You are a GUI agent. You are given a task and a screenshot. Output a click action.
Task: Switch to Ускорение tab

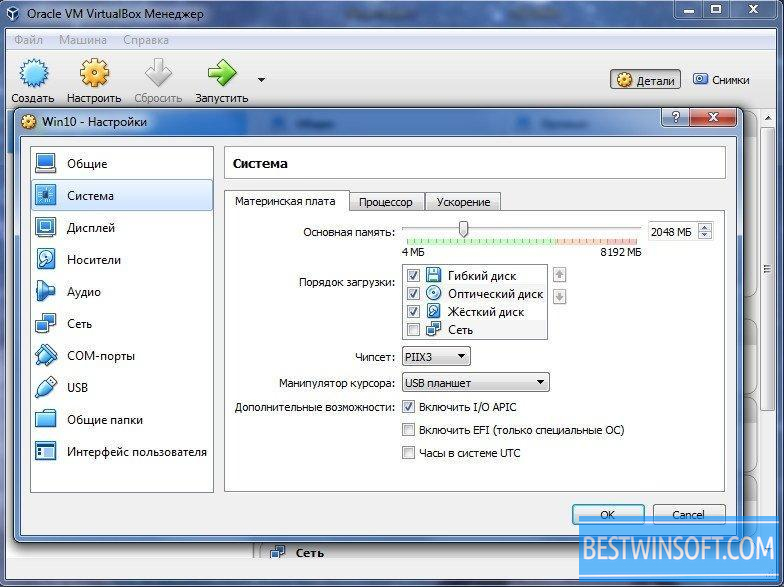coord(463,202)
